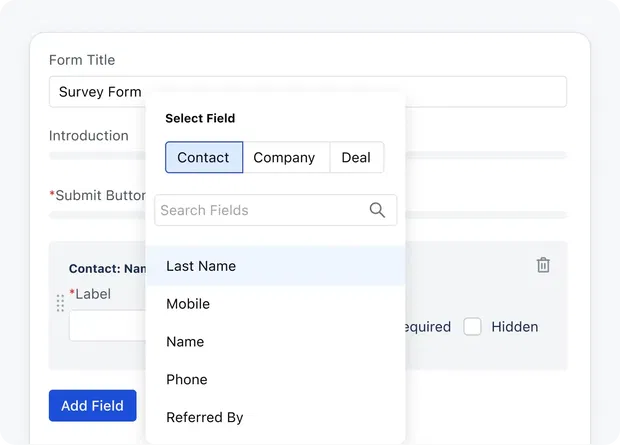Screen dimensions: 620x445
Task: Switch to the Company tab
Action: tap(286, 157)
